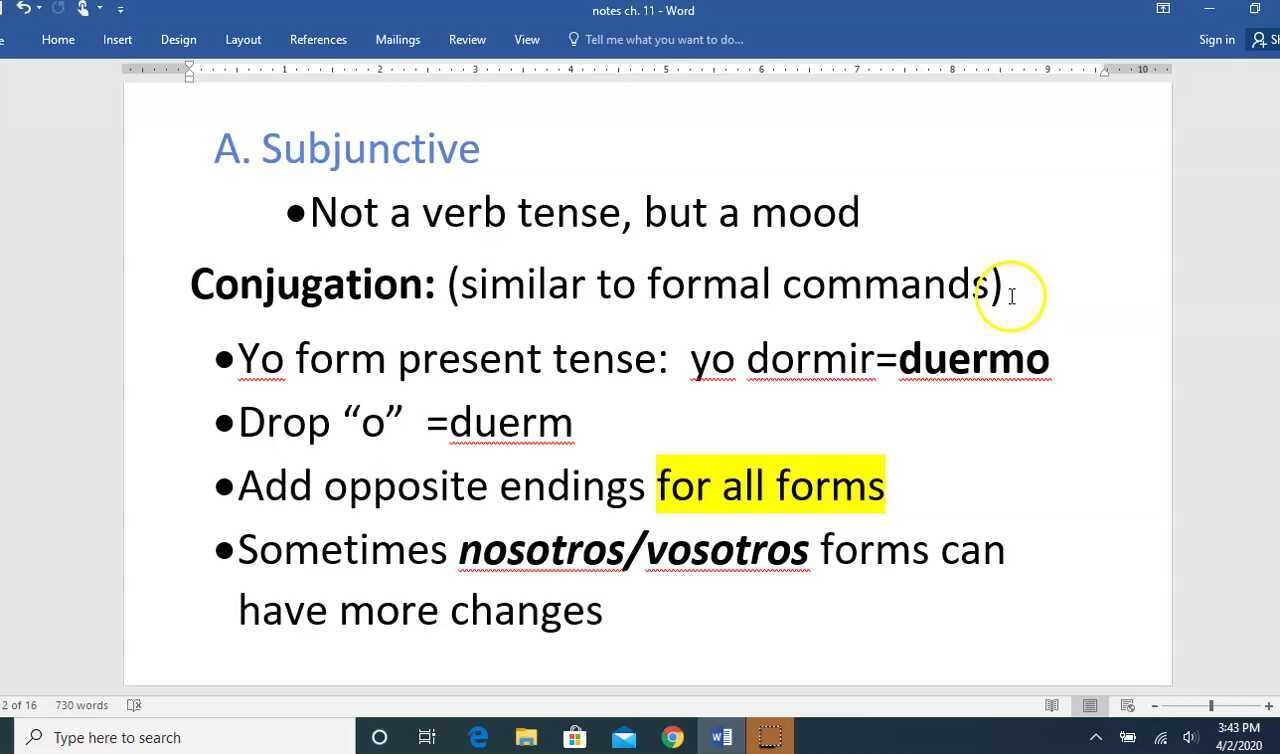Expand the Customize Quick Access Toolbar arrow
Screen dimensions: 1280x754
coord(120,8)
